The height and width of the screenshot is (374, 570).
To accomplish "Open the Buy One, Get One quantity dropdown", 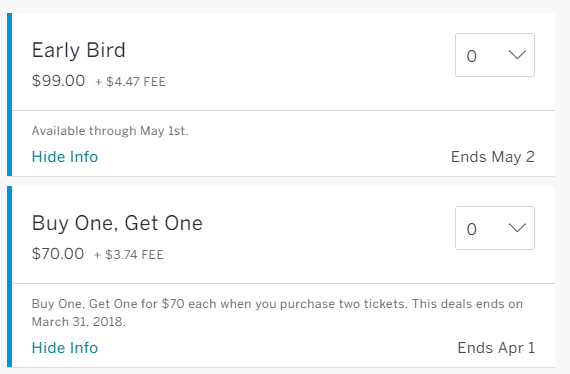I will pyautogui.click(x=495, y=228).
